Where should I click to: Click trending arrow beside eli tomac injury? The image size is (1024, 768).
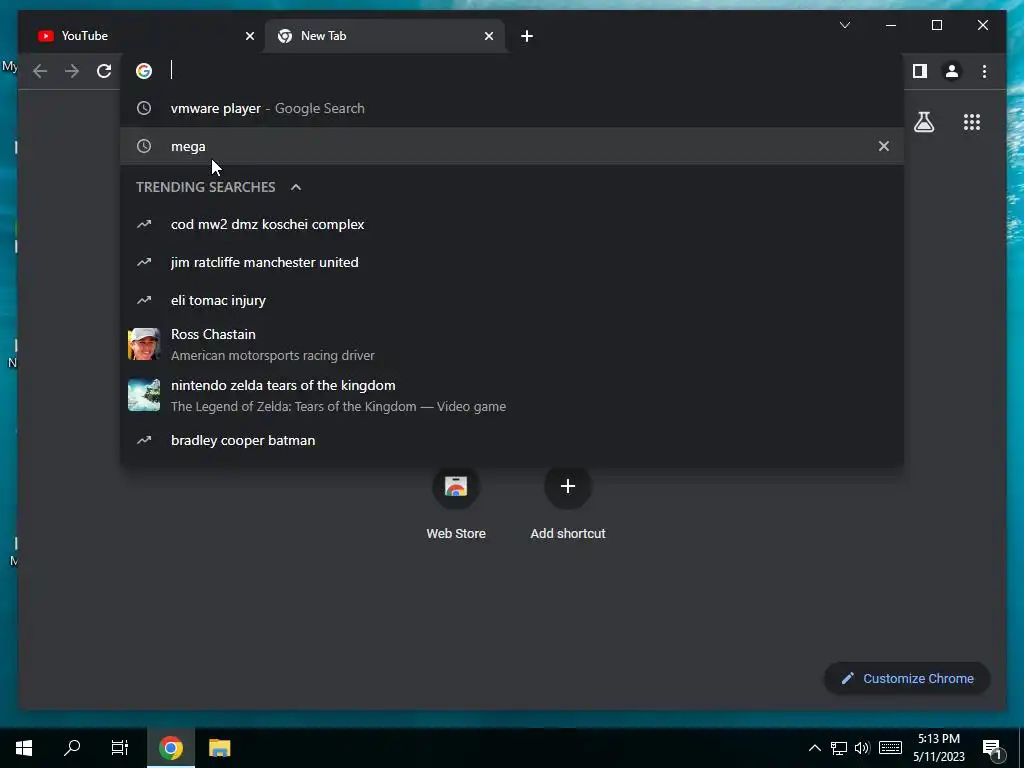144,300
